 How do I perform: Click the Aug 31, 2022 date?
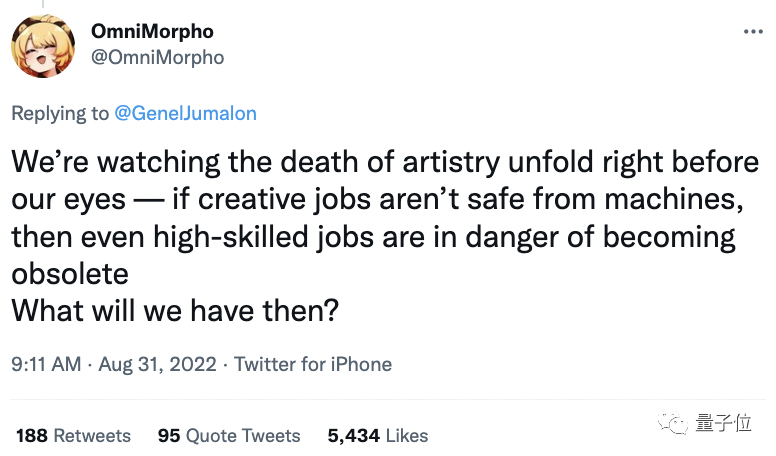160,365
